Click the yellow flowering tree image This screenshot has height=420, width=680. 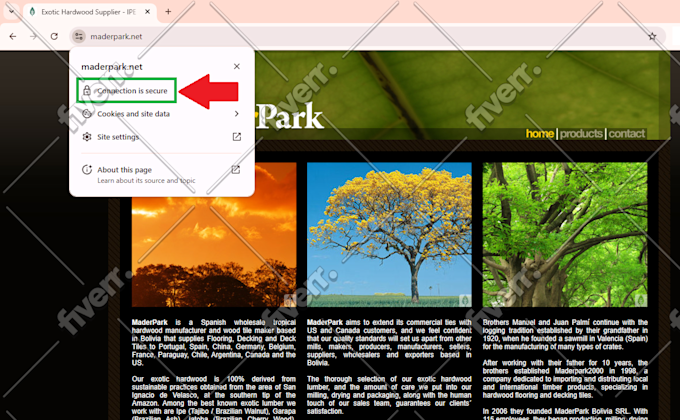point(389,235)
